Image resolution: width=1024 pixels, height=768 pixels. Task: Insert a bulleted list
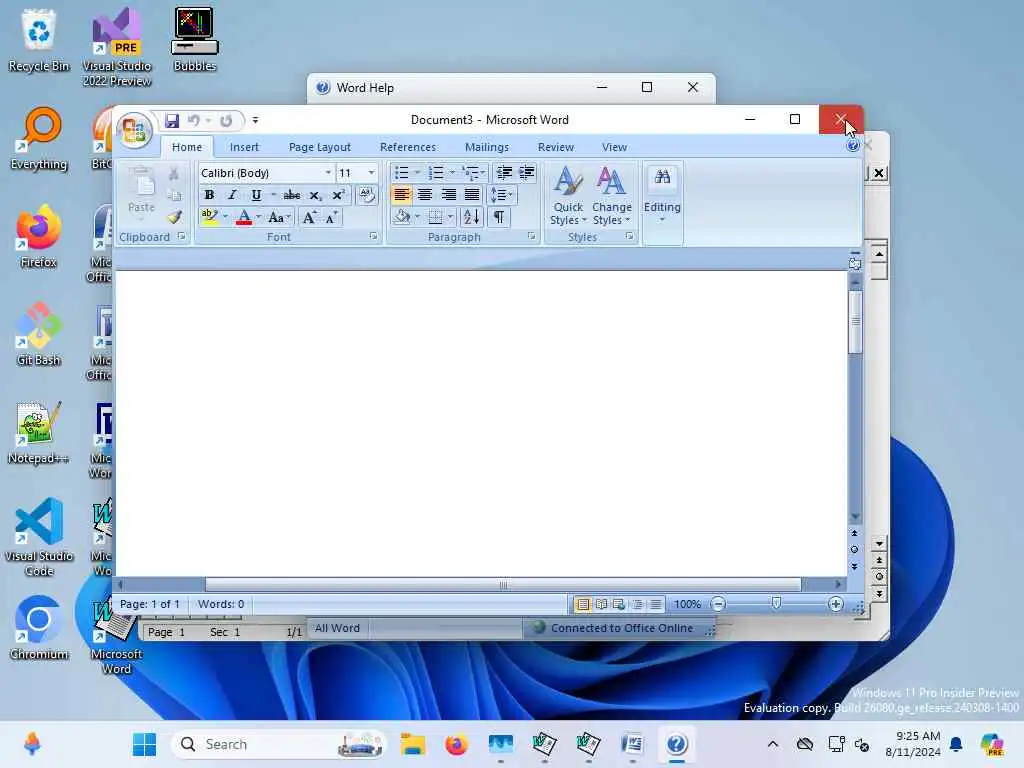point(402,173)
